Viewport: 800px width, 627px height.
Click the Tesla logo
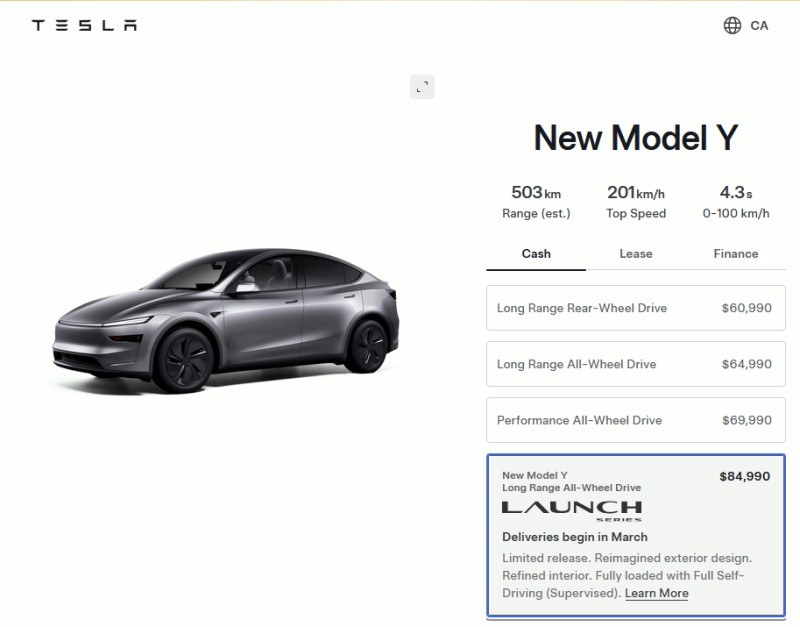[84, 25]
